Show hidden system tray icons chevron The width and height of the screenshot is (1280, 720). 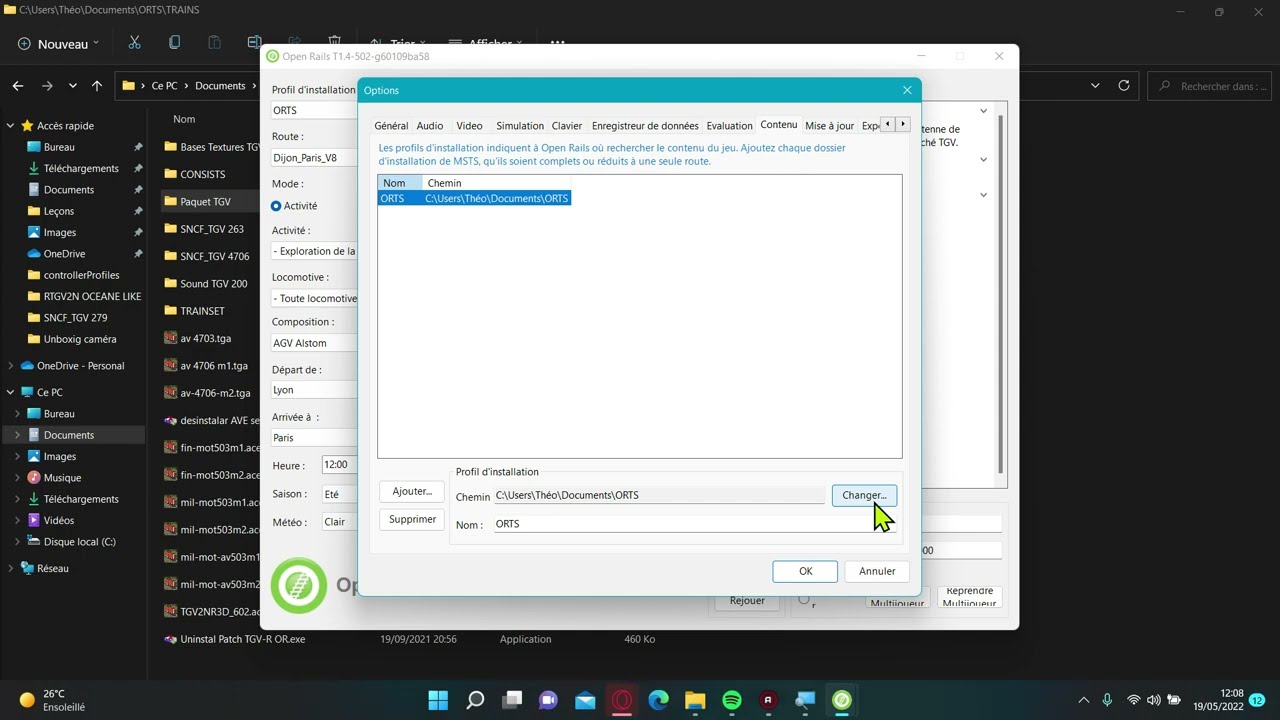click(1083, 700)
